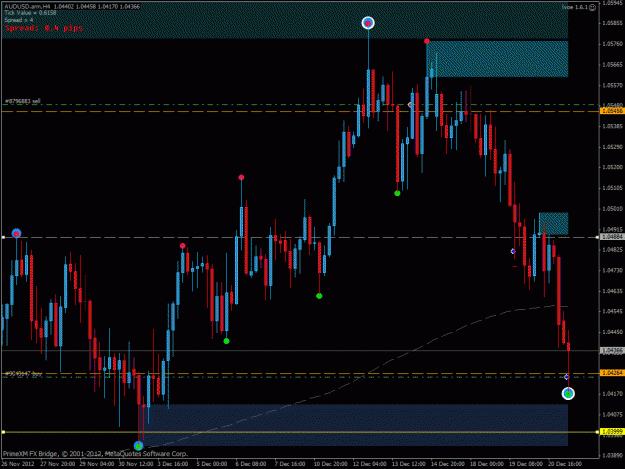Click the grey 1.04864 price tag
The image size is (625, 469).
click(611, 237)
